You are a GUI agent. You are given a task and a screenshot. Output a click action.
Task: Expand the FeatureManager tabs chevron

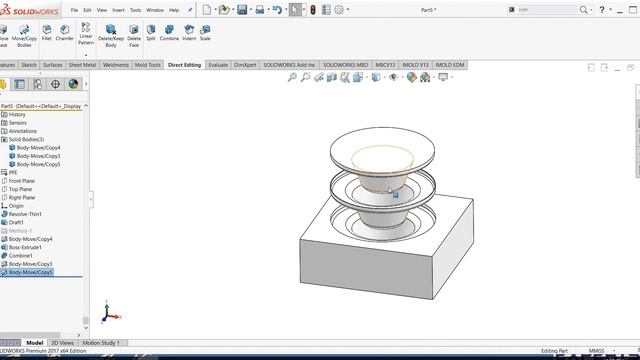coord(86,84)
